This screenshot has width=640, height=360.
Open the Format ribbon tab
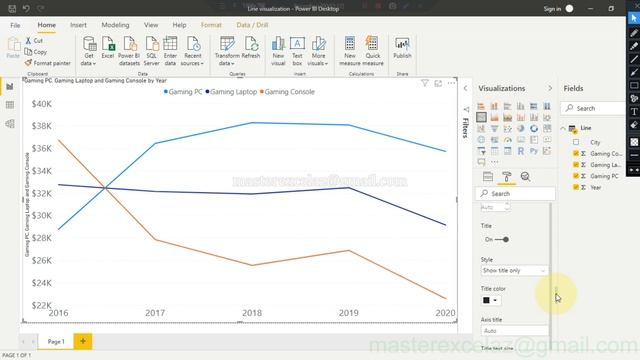211,25
